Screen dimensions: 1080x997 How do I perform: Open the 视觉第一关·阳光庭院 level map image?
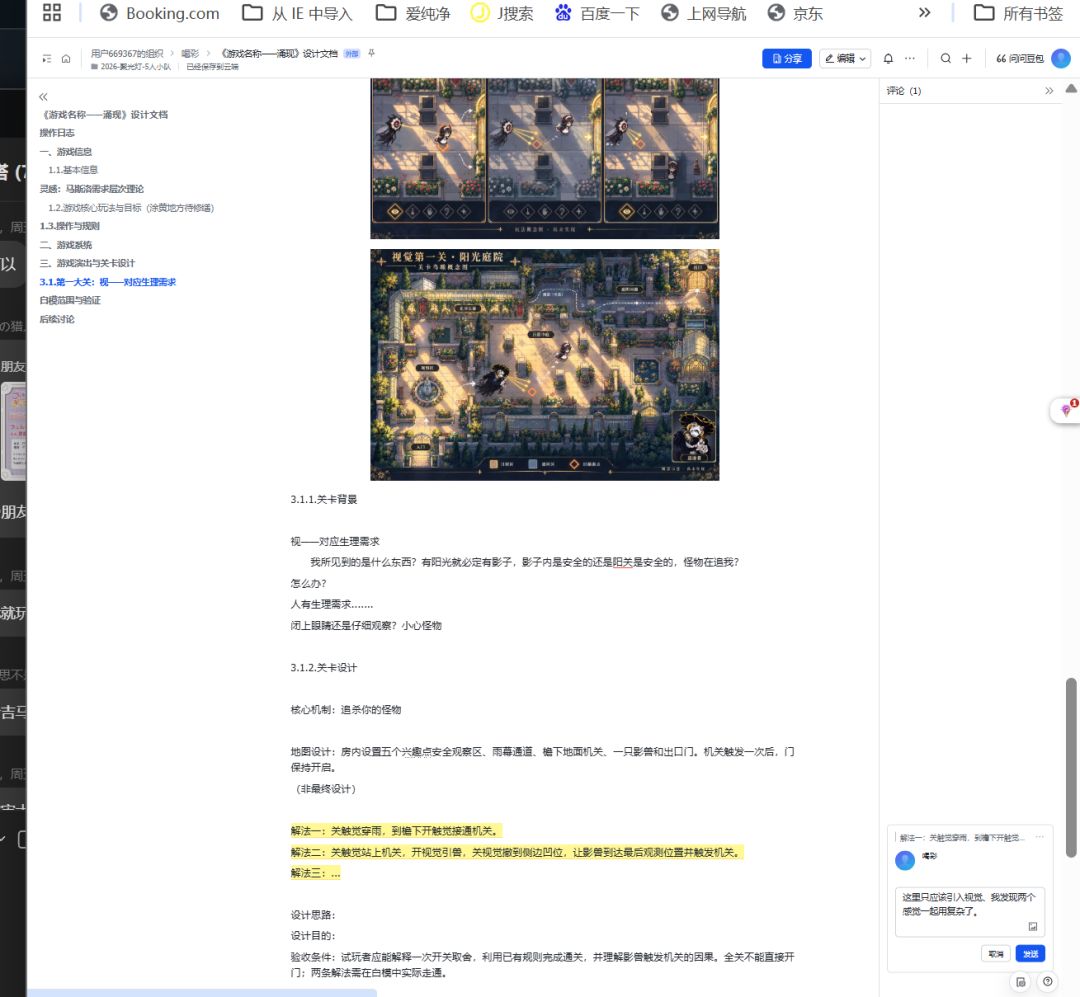[x=545, y=364]
